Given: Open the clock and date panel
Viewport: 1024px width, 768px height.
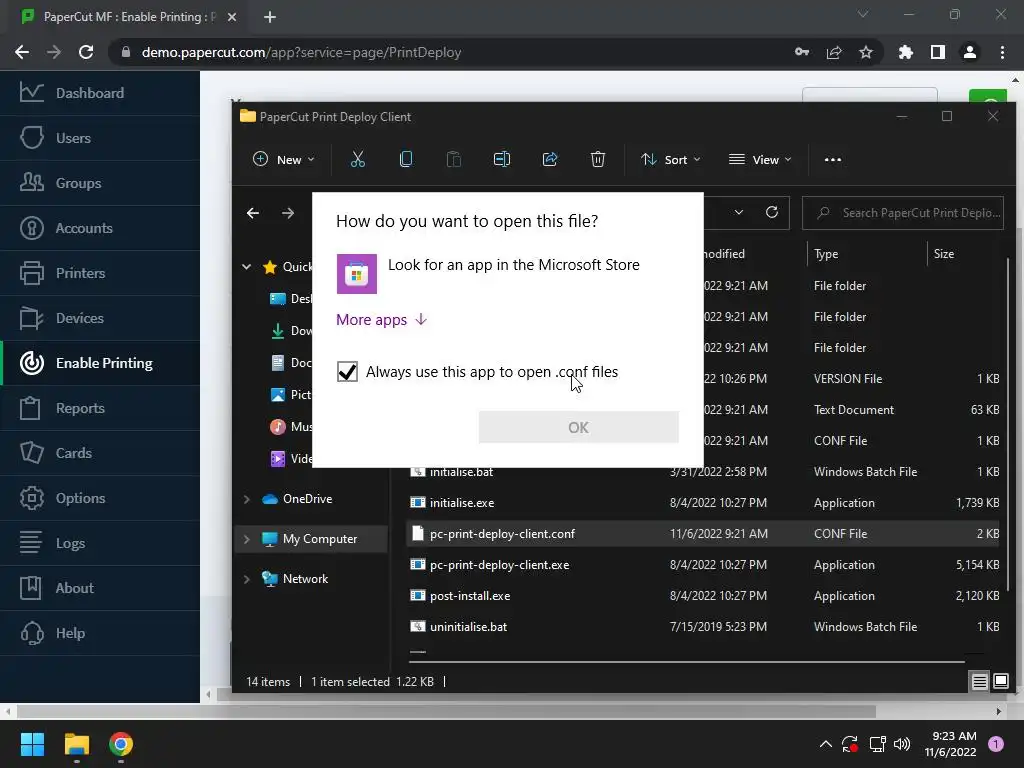Looking at the screenshot, I should [x=950, y=744].
